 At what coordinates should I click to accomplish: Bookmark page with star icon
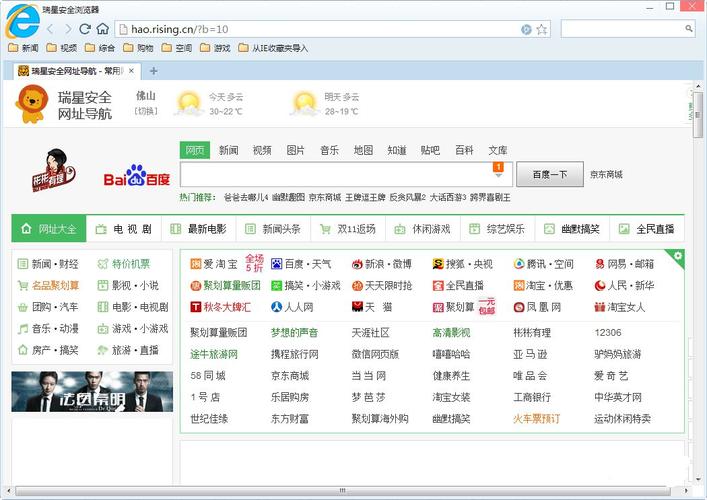542,30
